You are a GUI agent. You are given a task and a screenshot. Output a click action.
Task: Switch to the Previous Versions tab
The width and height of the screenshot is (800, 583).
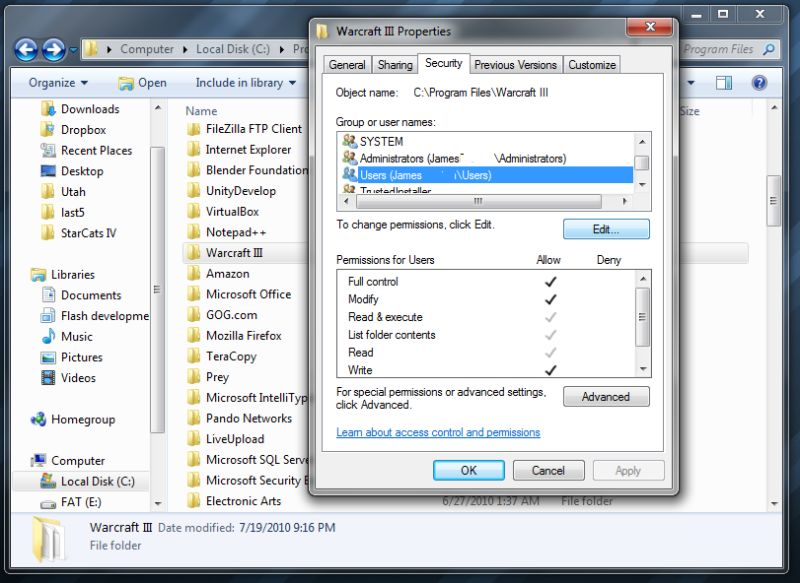[516, 64]
